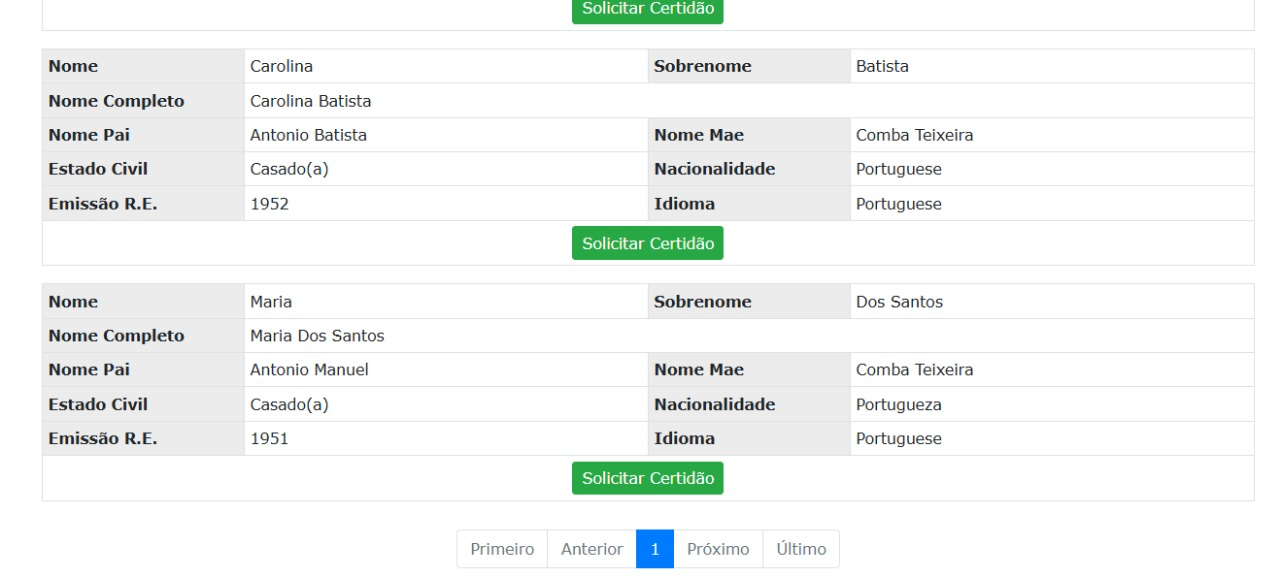Go to Primeiro page in pagination
Screen dimensions: 1280x577
pos(502,549)
